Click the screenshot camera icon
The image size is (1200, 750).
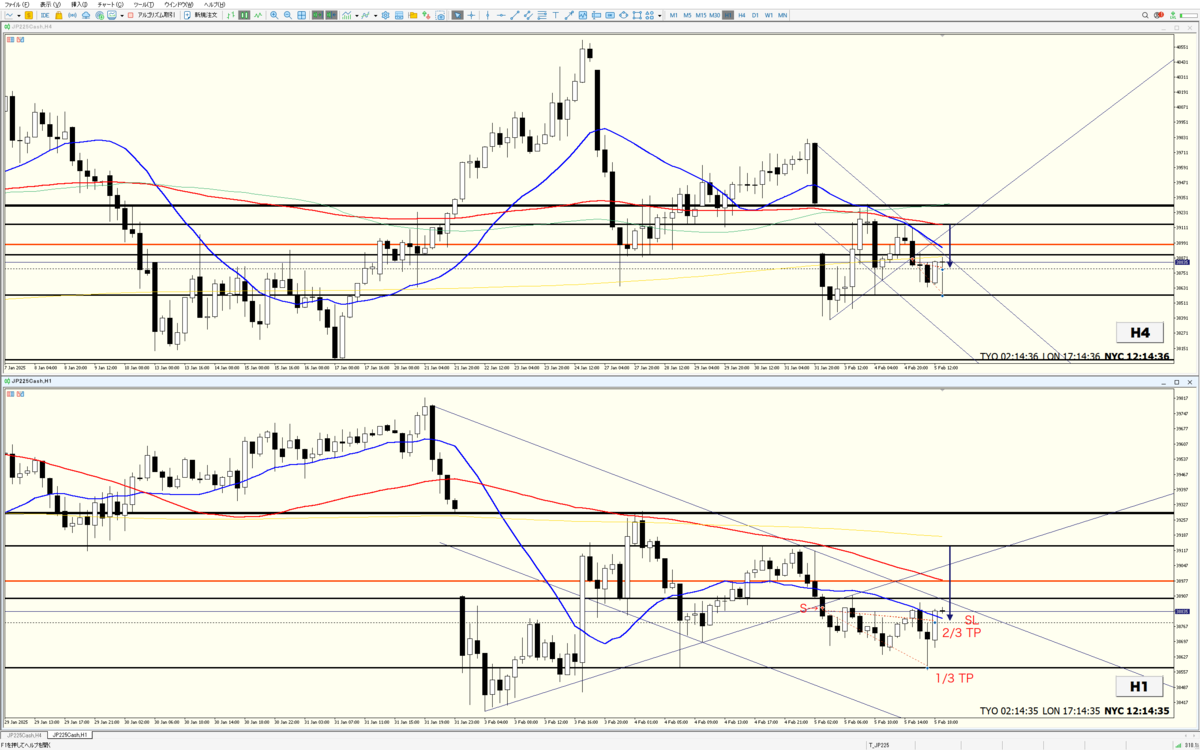(x=440, y=15)
